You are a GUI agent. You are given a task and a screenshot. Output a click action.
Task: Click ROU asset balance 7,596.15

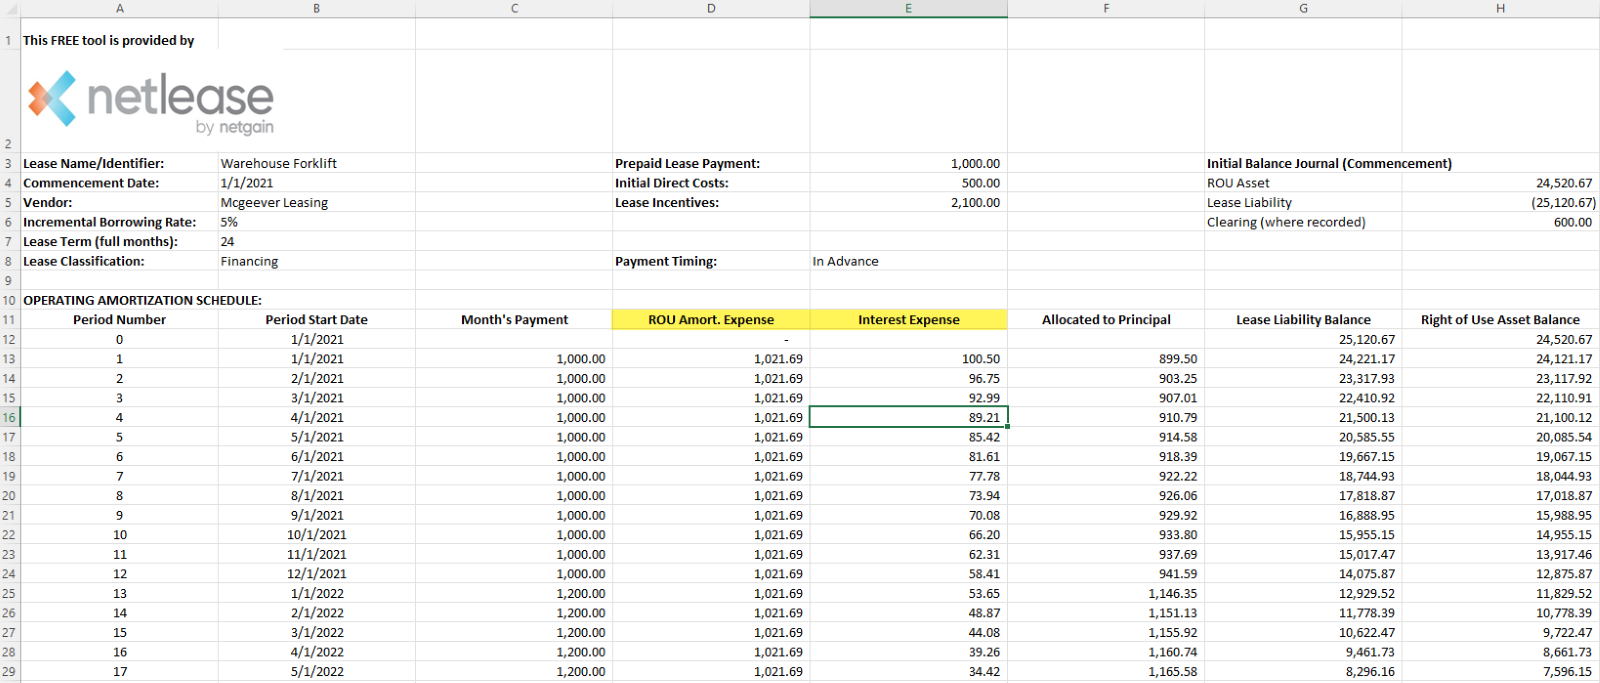pyautogui.click(x=1500, y=672)
